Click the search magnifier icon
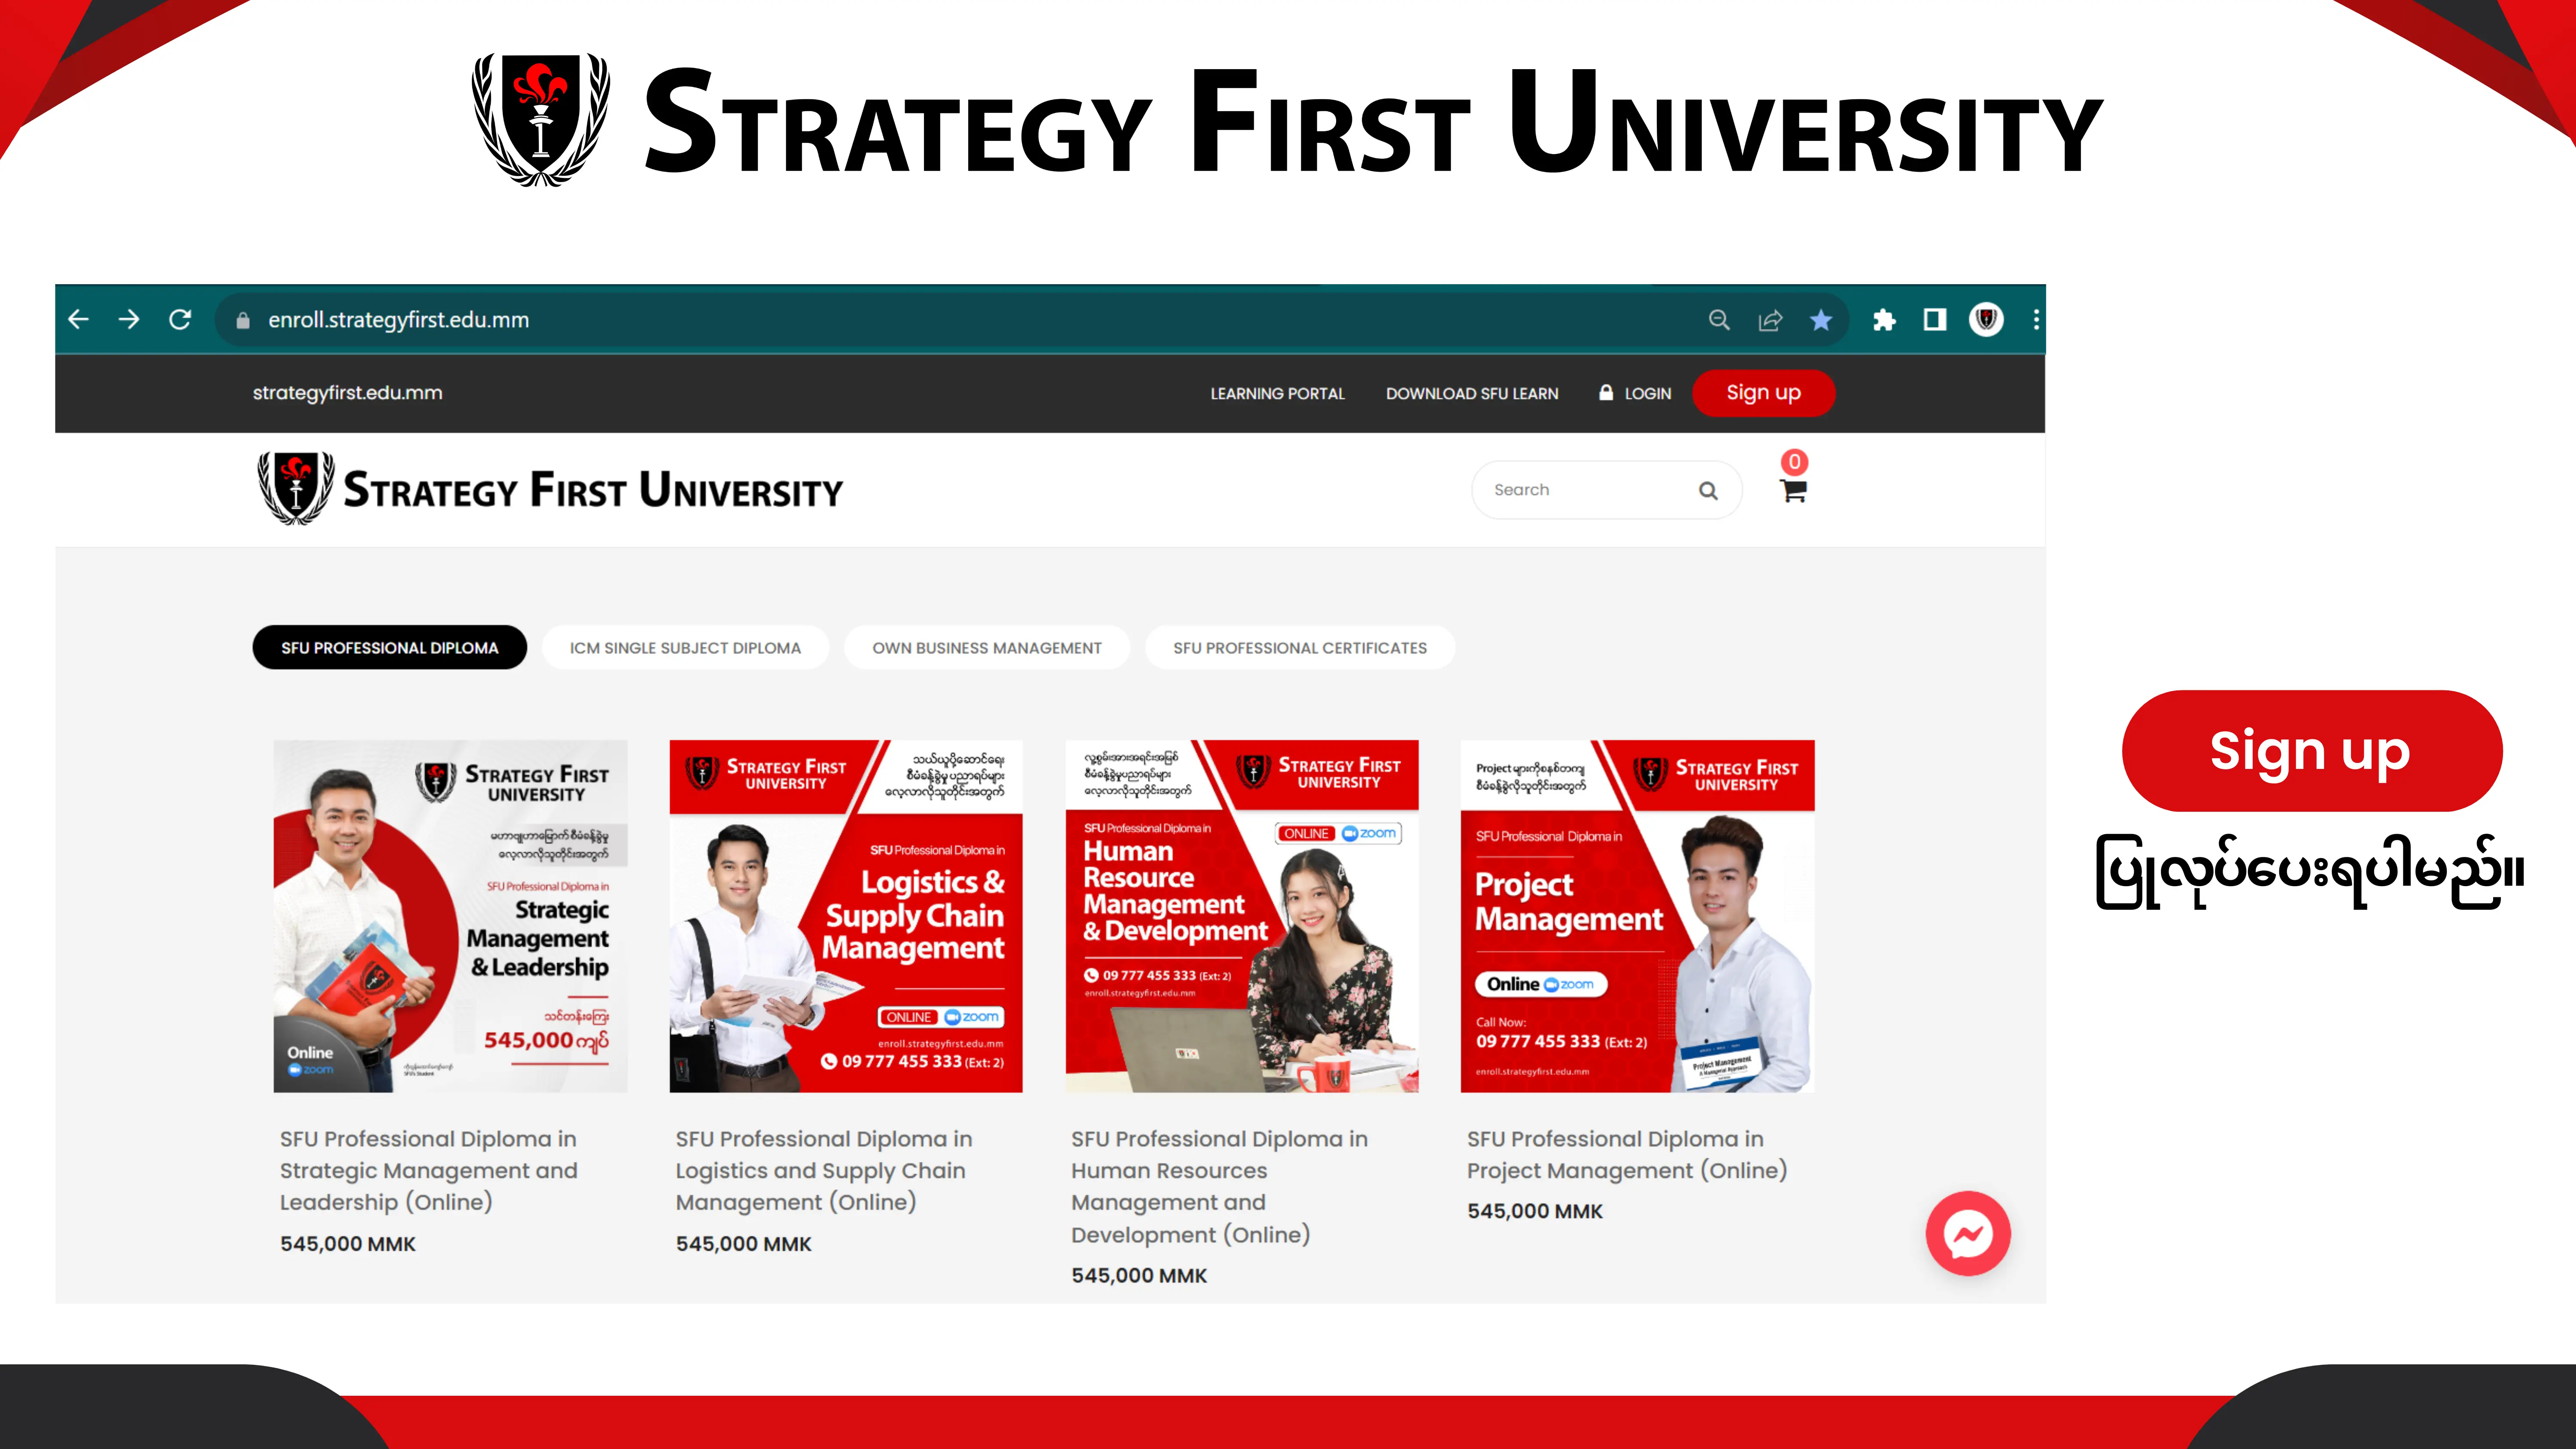 point(1708,490)
